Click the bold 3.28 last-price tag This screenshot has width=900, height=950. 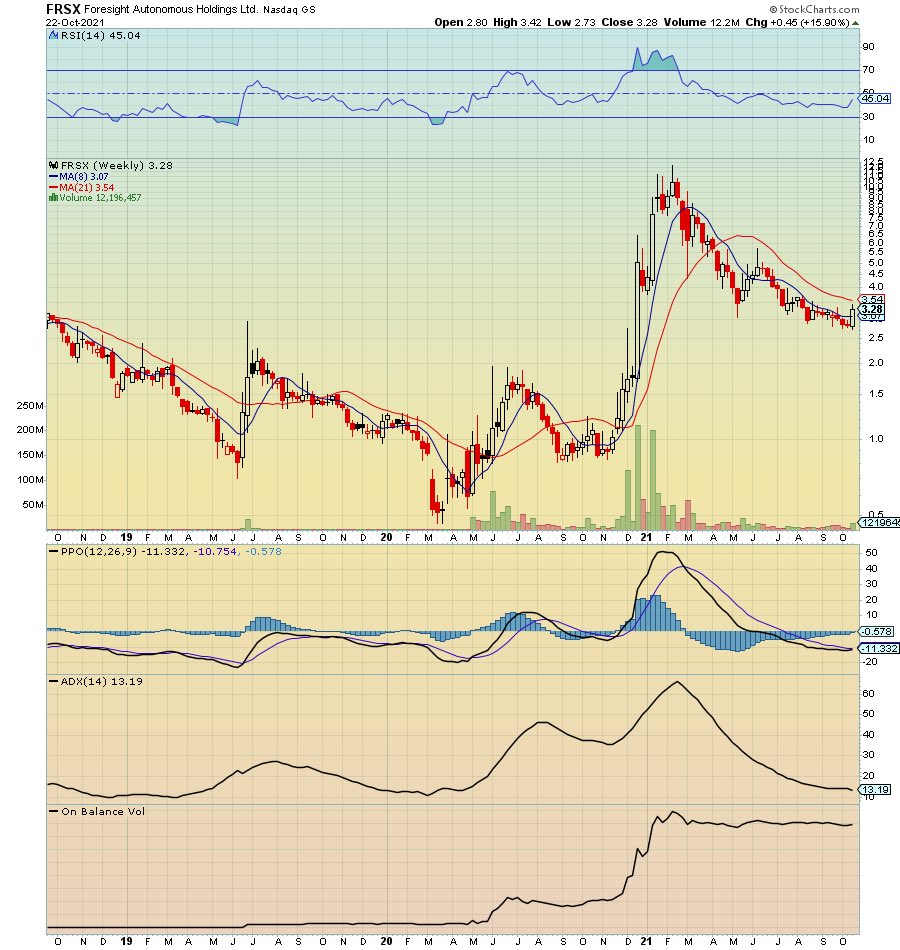[872, 309]
